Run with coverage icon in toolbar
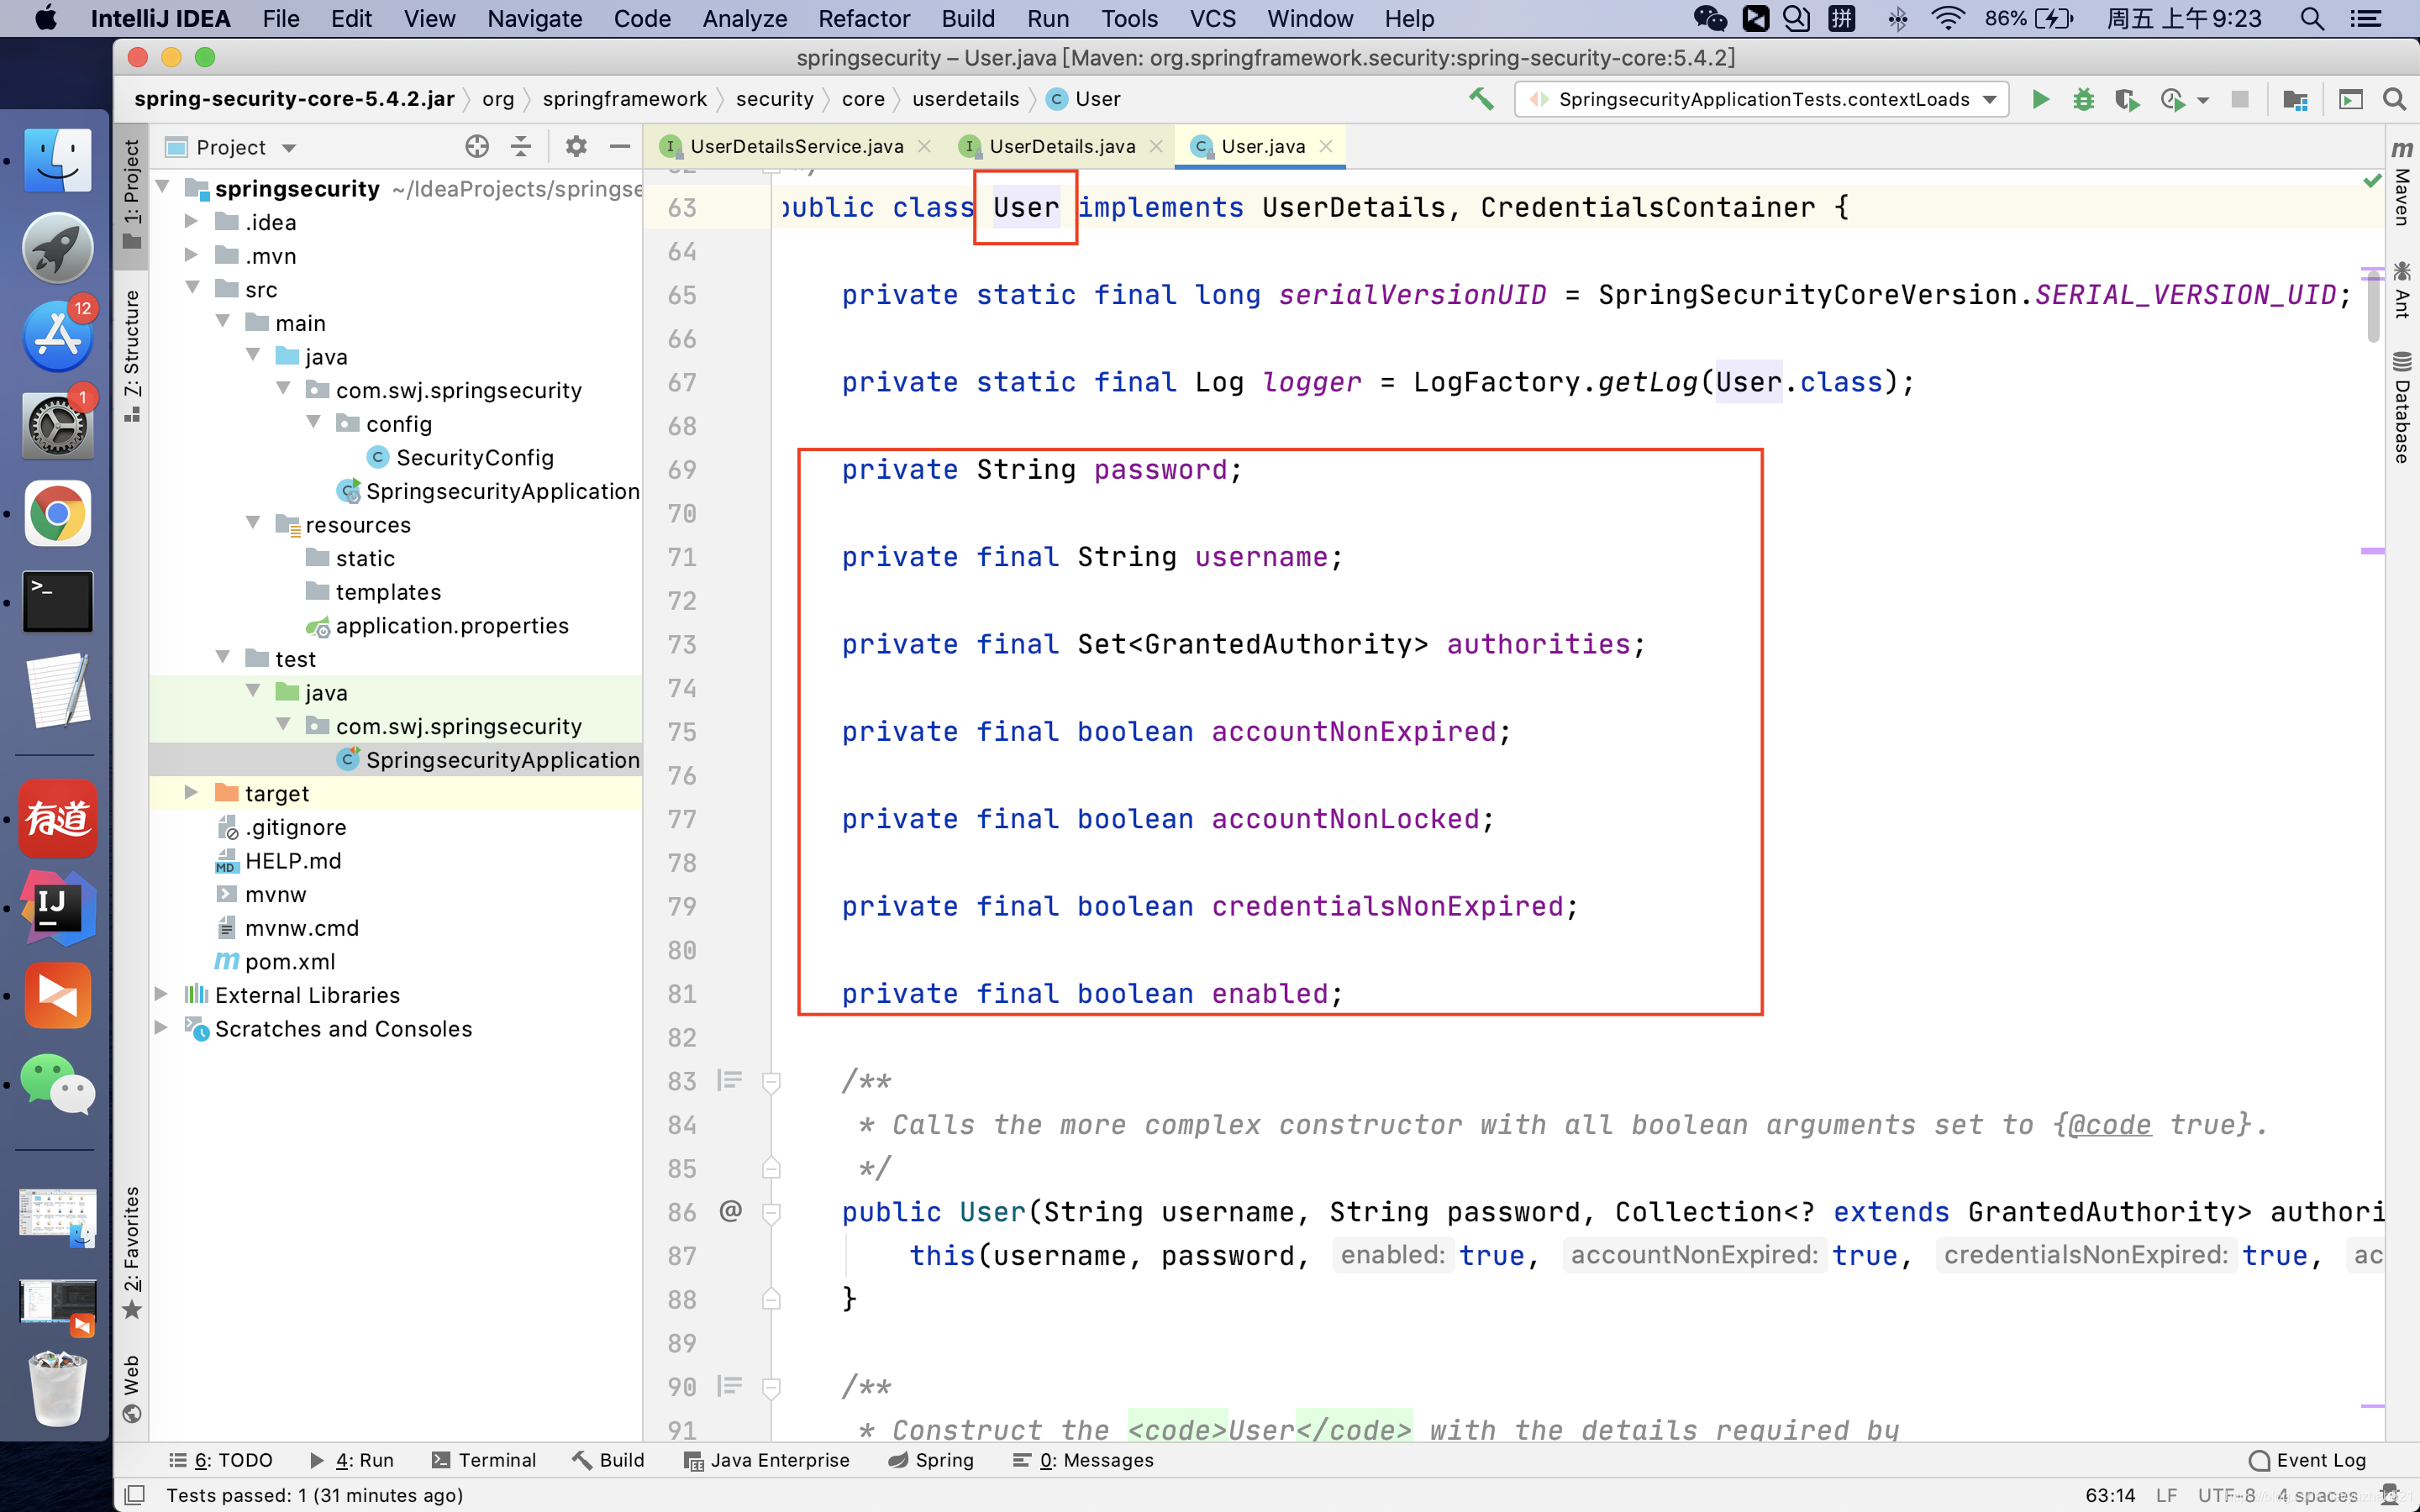The height and width of the screenshot is (1512, 2420). coord(2126,99)
